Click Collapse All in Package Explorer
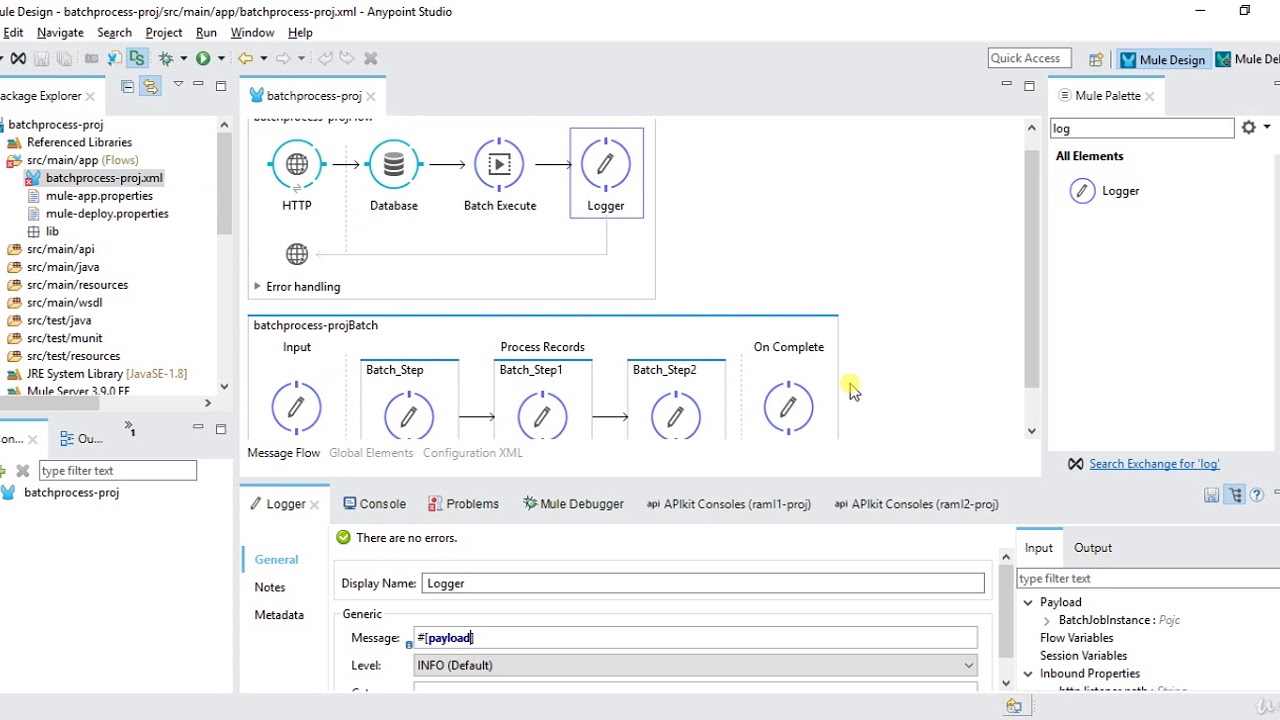Screen dimensions: 1280x720 point(127,87)
